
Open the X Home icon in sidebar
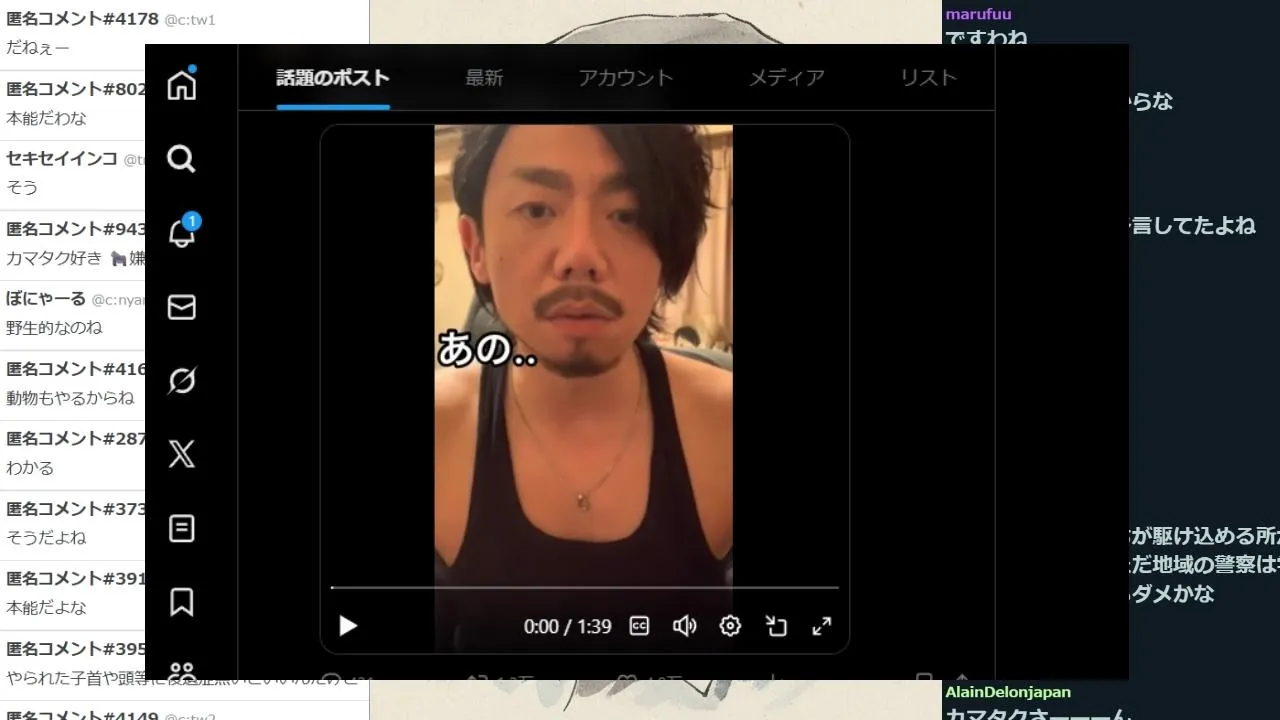[x=181, y=85]
